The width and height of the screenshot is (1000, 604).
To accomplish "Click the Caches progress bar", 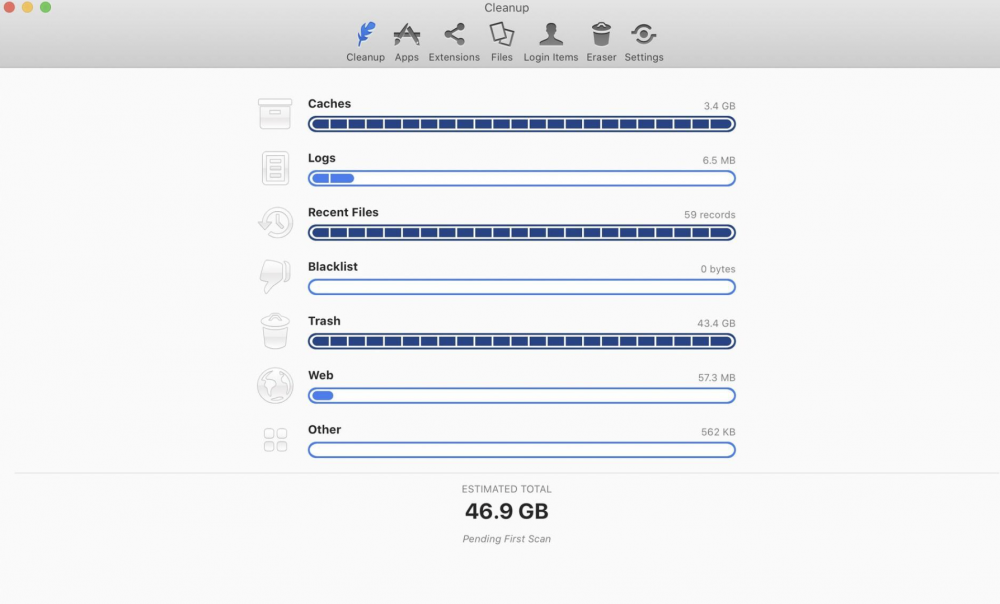I will click(x=522, y=124).
